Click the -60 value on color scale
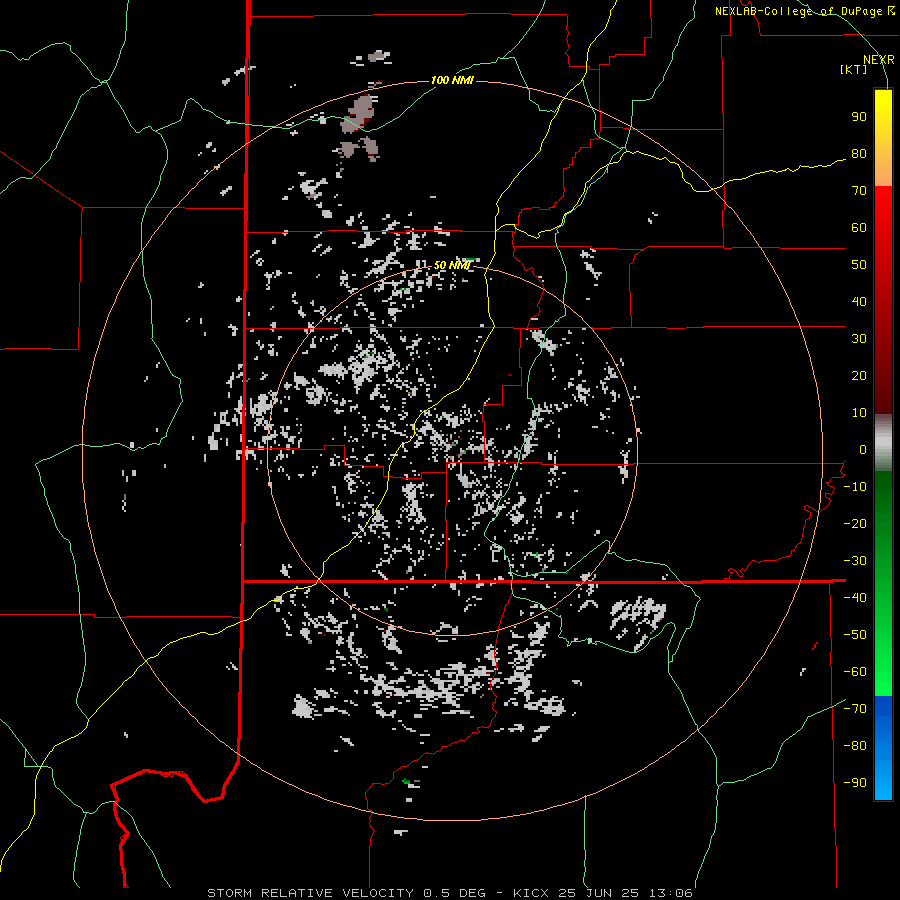The height and width of the screenshot is (900, 900). coord(855,672)
